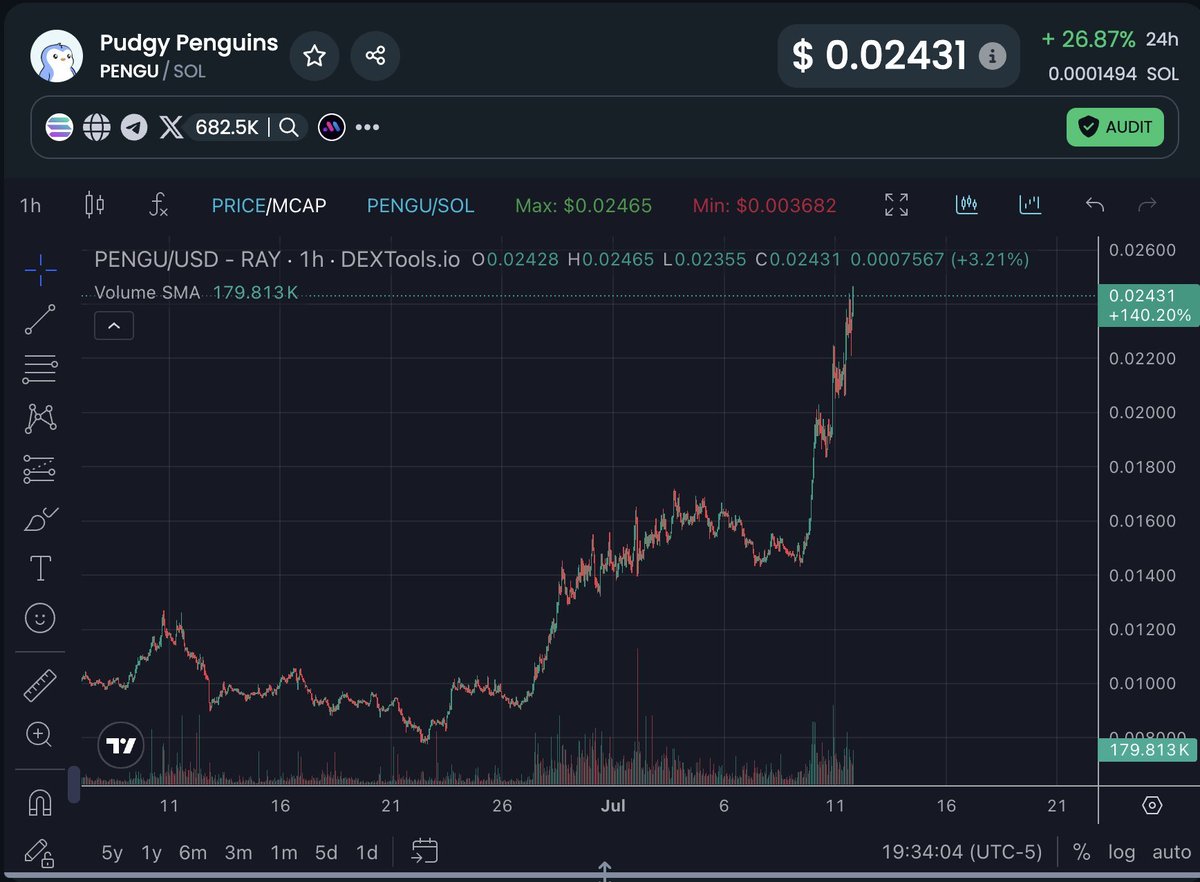Open the candlestick chart style selector
Image resolution: width=1200 pixels, height=882 pixels.
tap(95, 205)
